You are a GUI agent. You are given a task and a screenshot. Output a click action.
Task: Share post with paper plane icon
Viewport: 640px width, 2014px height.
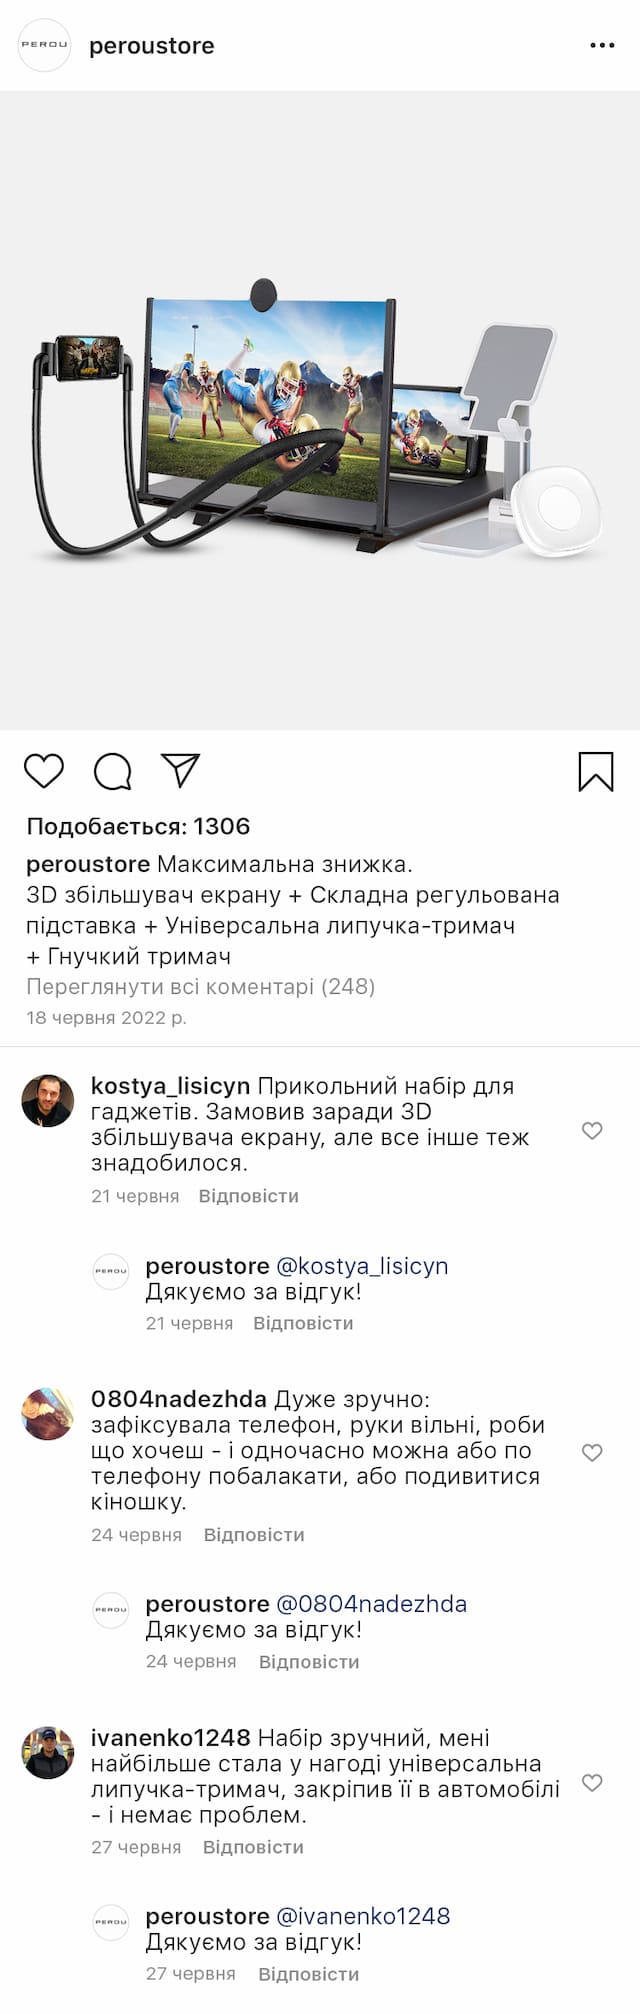coord(181,770)
